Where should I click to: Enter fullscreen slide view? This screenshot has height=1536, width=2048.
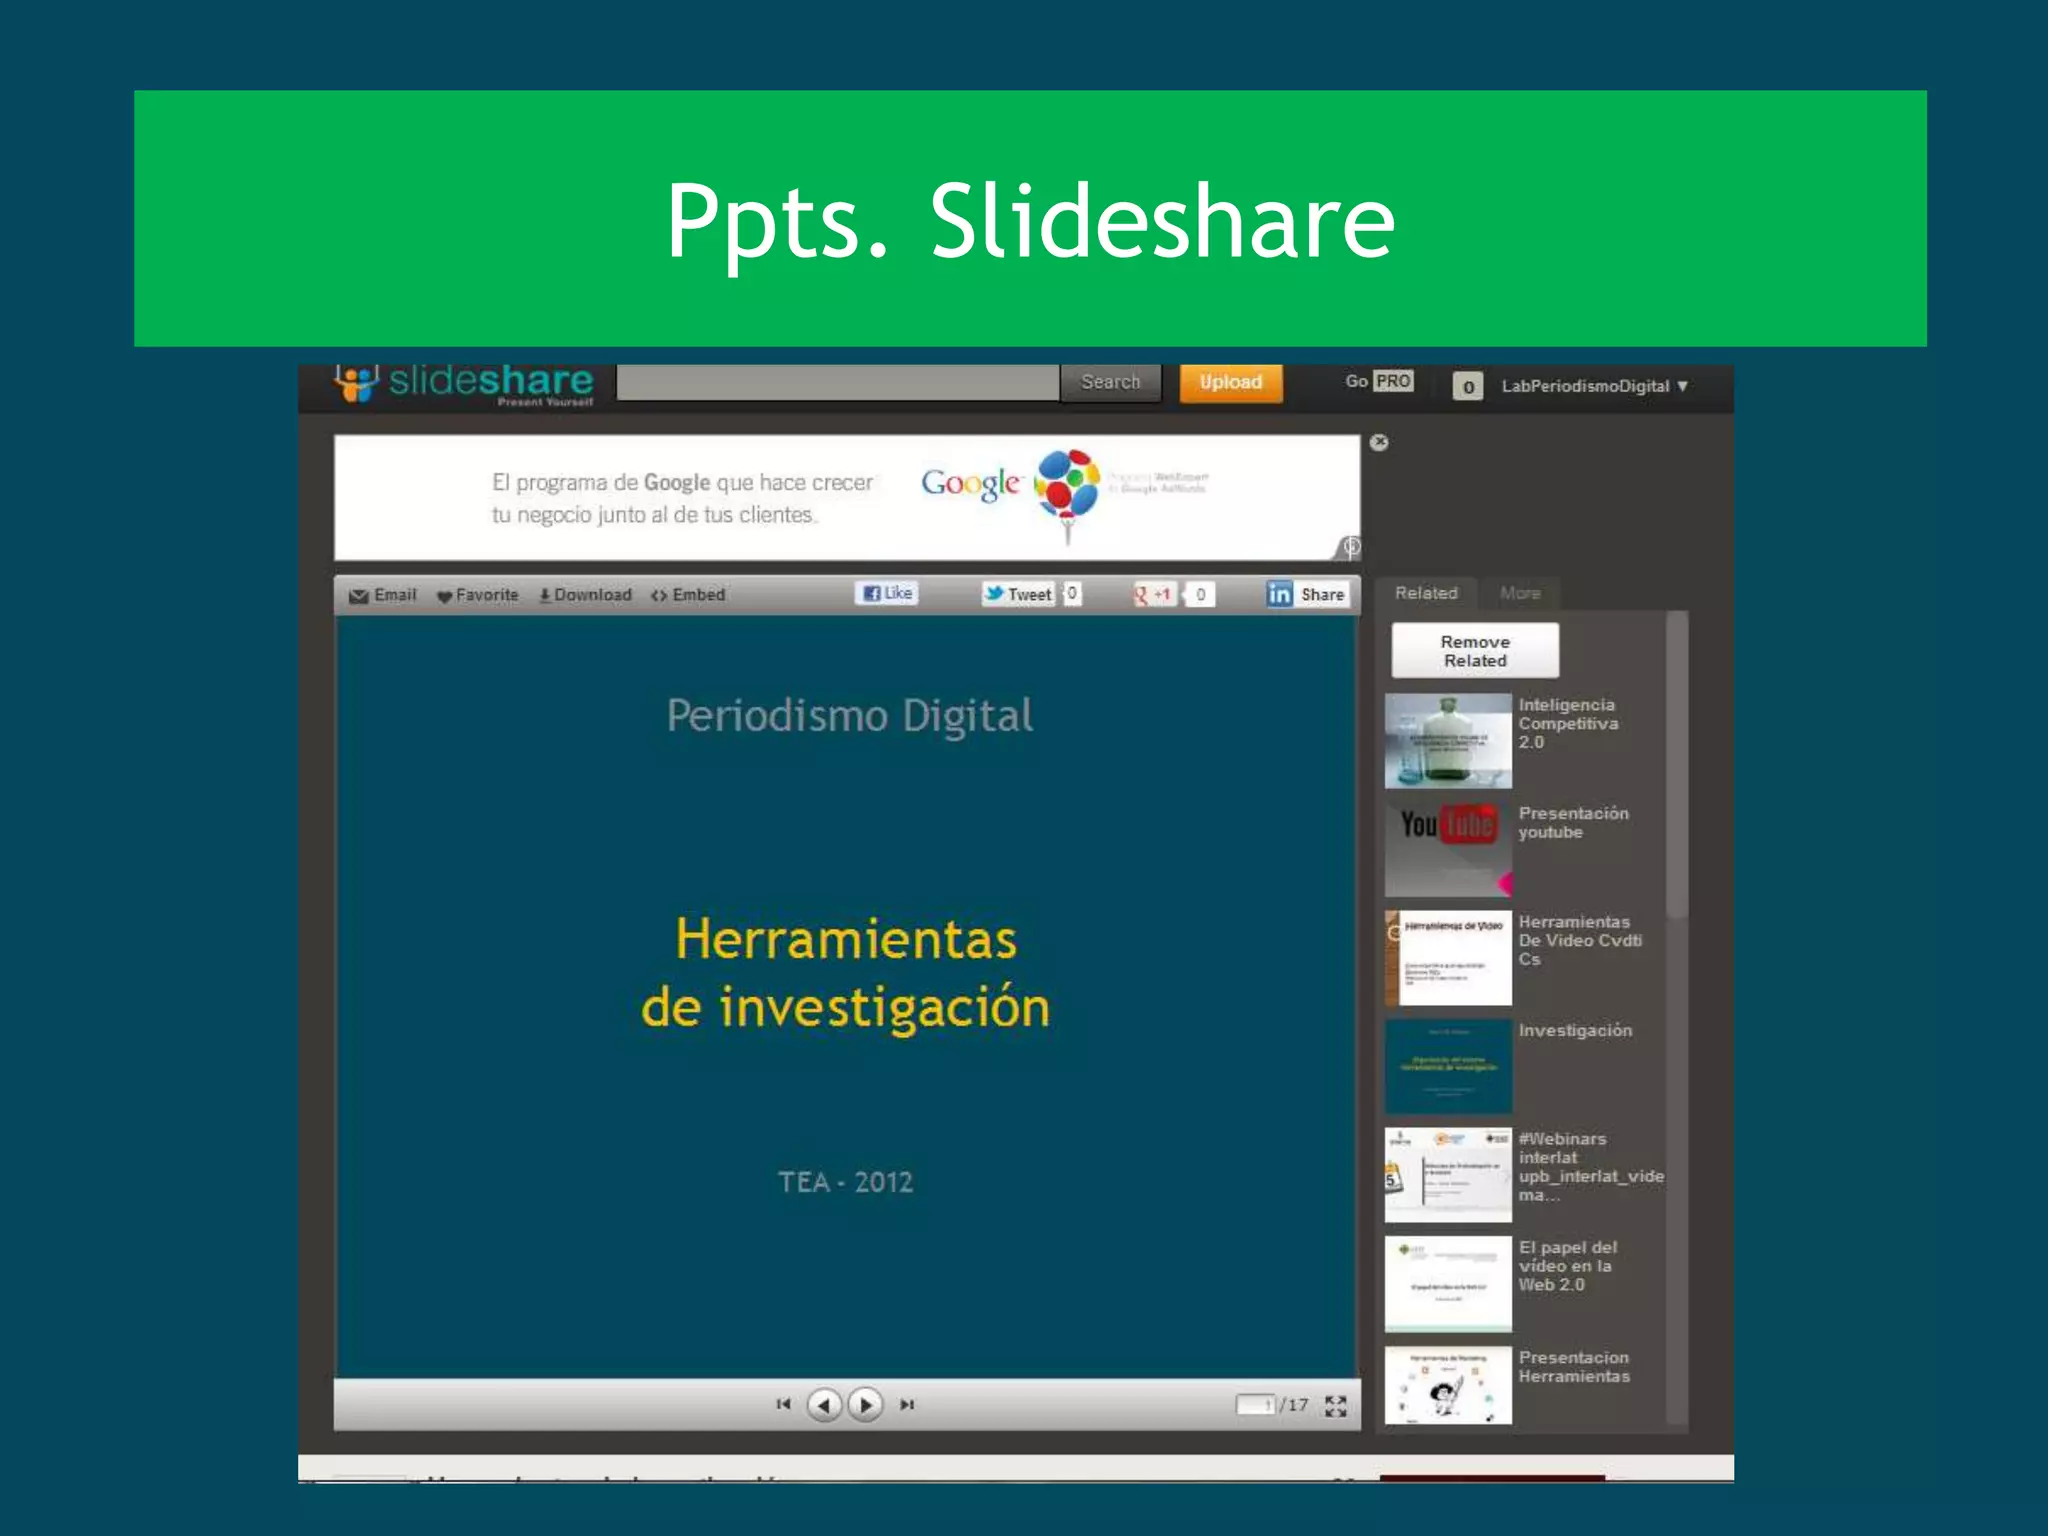tap(1336, 1406)
